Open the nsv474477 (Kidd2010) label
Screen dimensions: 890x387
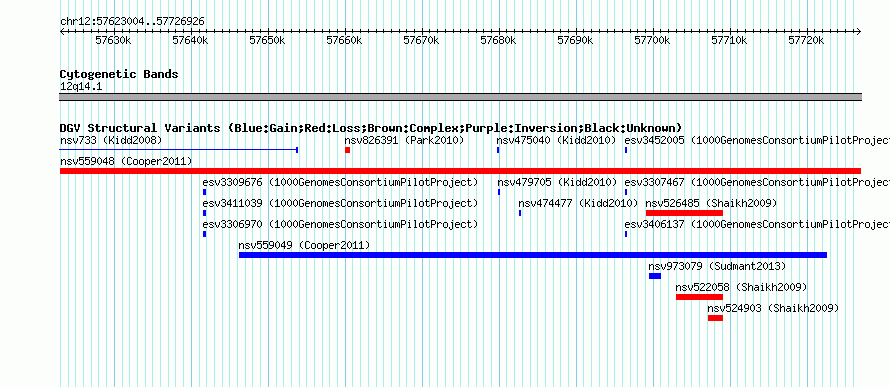point(578,204)
